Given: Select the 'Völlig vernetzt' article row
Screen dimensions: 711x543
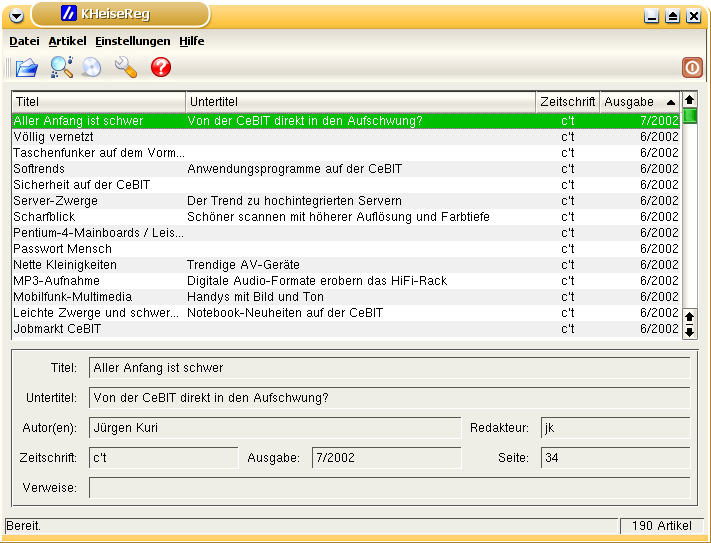Looking at the screenshot, I should 346,137.
